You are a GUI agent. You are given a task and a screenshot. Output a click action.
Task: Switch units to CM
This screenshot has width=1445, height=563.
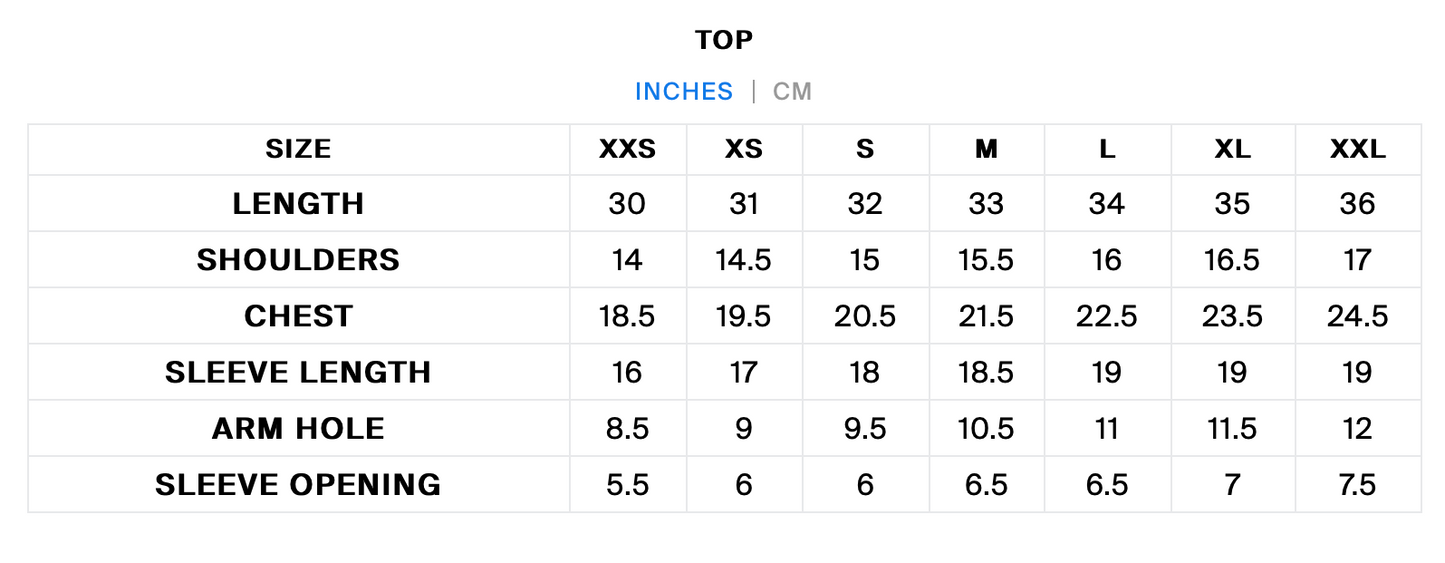click(x=792, y=91)
